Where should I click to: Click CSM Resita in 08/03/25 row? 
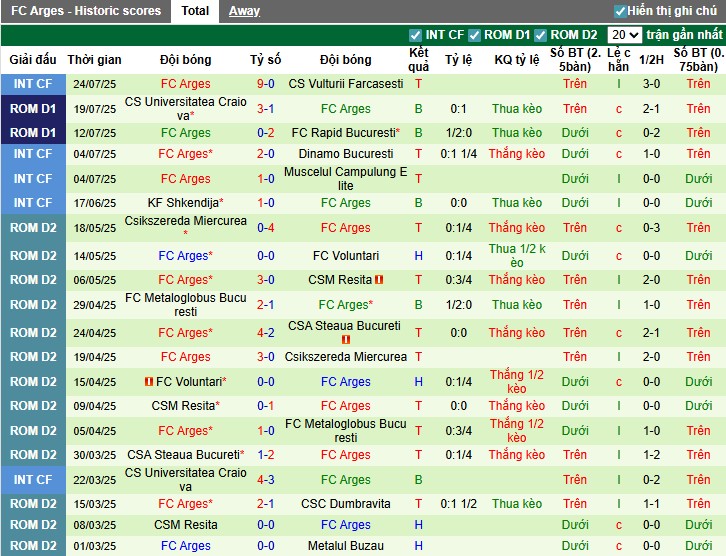(x=185, y=525)
